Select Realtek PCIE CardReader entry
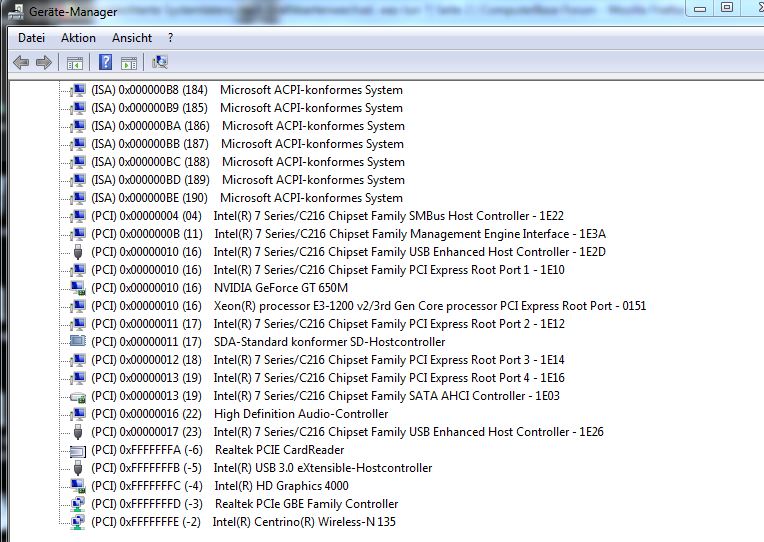This screenshot has height=542, width=764. click(217, 450)
